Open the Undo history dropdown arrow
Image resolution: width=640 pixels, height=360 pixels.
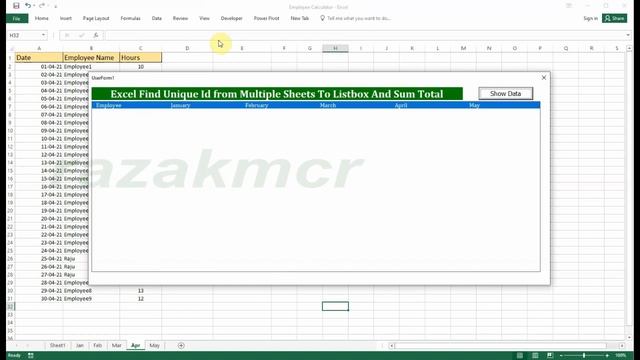click(33, 6)
